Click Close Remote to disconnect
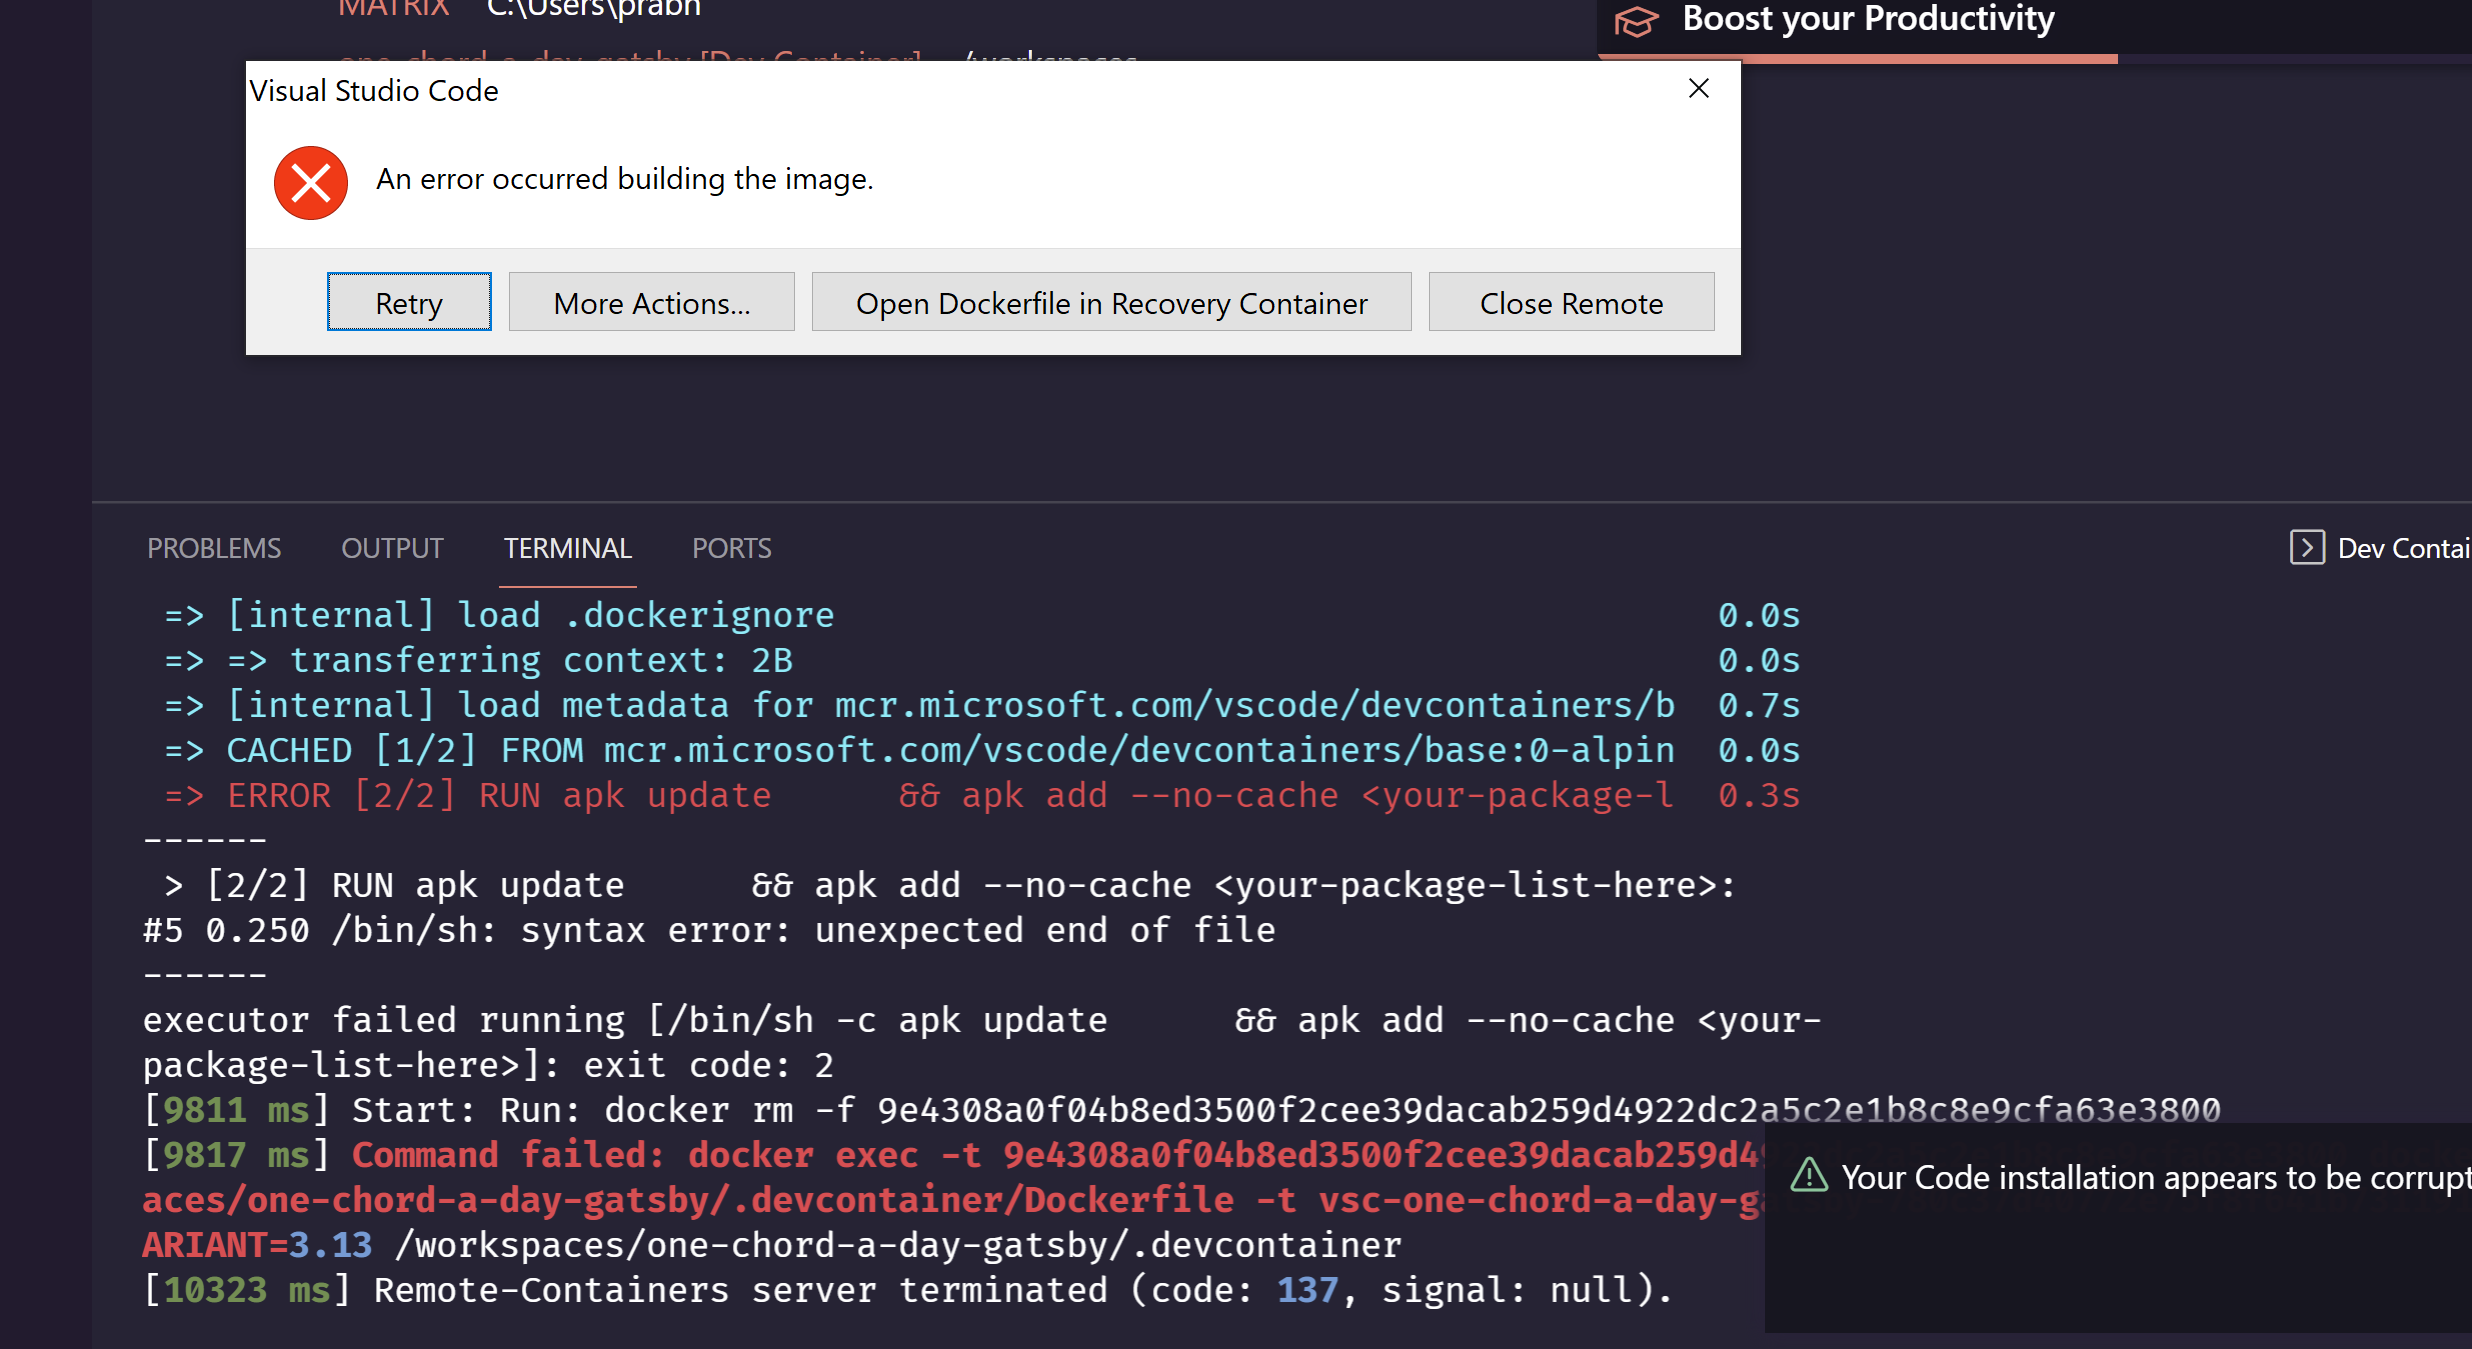2472x1349 pixels. (1571, 302)
